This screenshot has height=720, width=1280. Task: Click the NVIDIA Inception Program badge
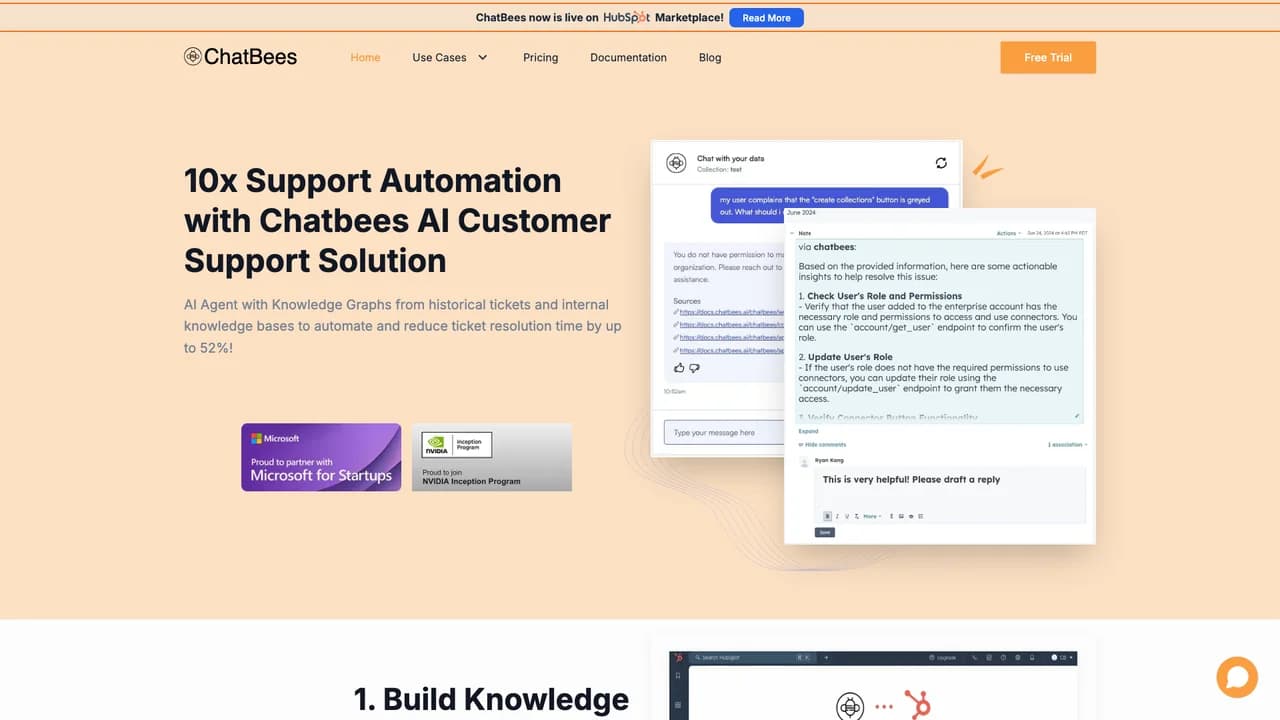tap(492, 457)
